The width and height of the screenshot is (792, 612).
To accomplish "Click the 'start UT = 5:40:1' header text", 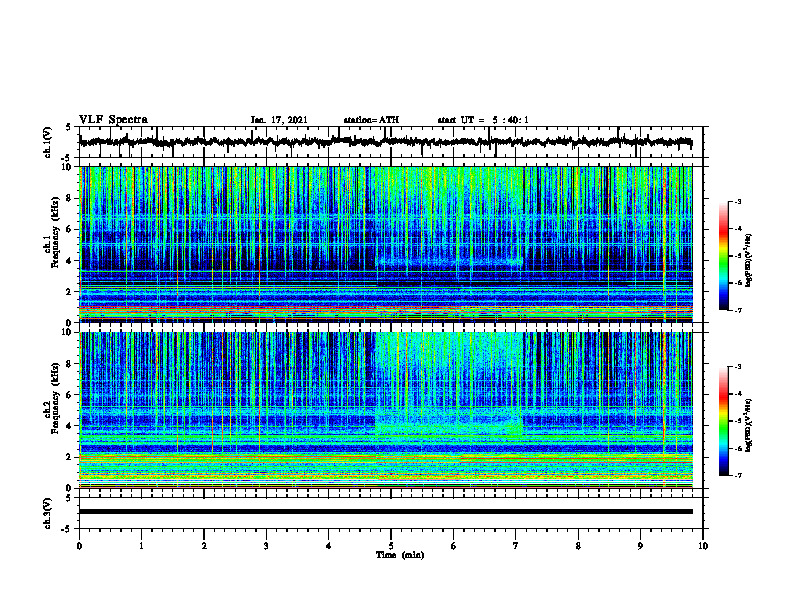I will (483, 120).
